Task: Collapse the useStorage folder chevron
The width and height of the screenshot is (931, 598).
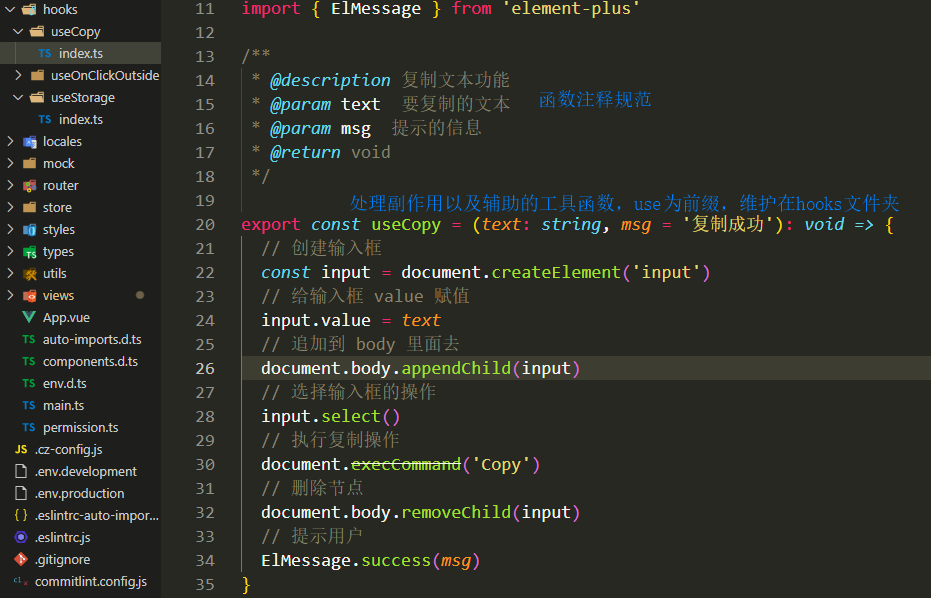Action: pos(18,97)
